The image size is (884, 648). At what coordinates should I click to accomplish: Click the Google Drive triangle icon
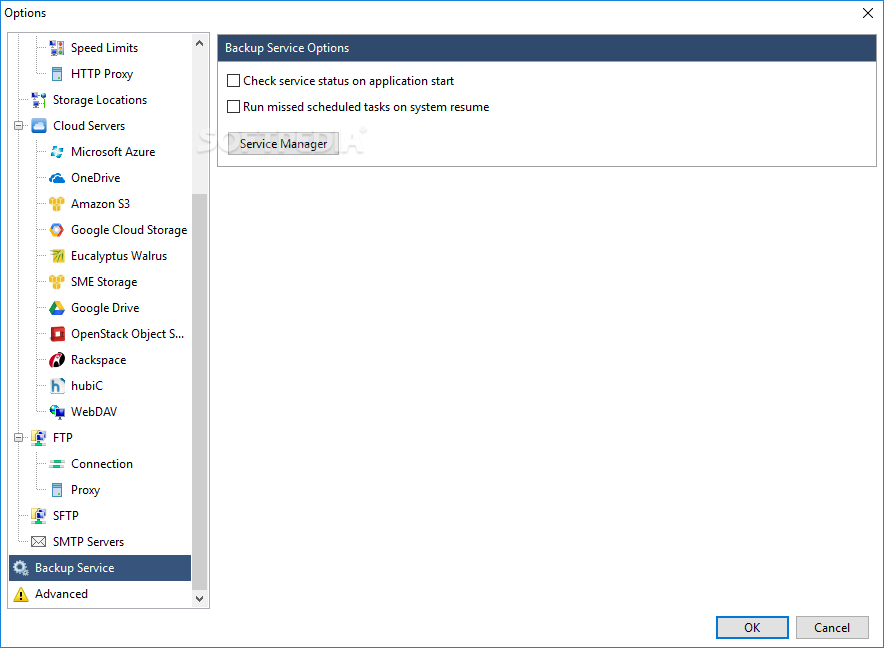tap(57, 308)
